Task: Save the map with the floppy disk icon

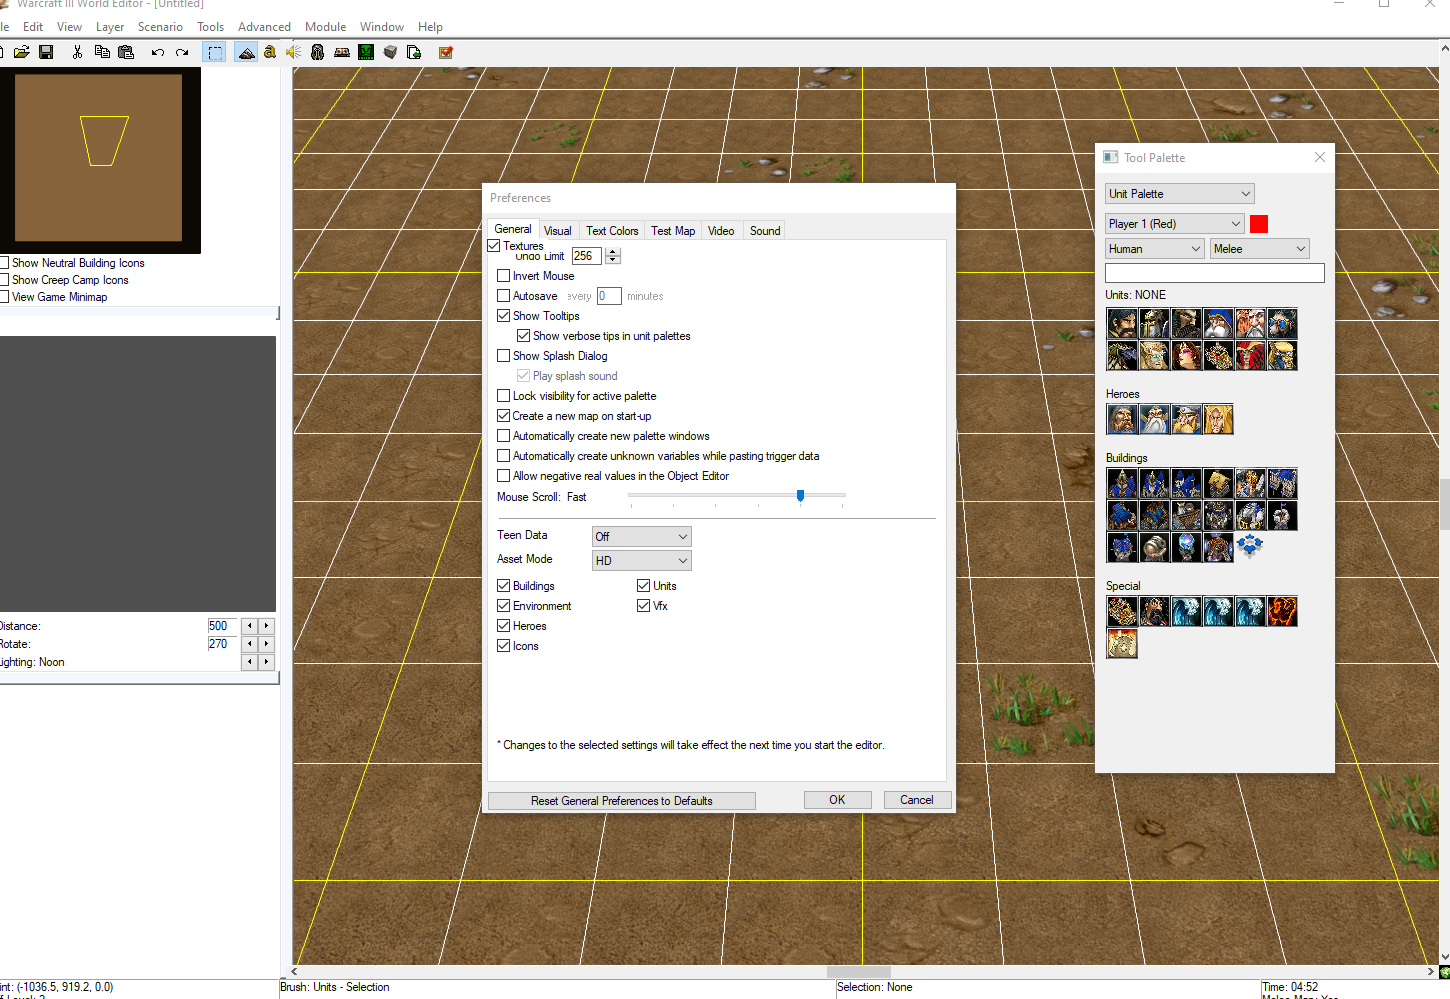Action: point(46,52)
